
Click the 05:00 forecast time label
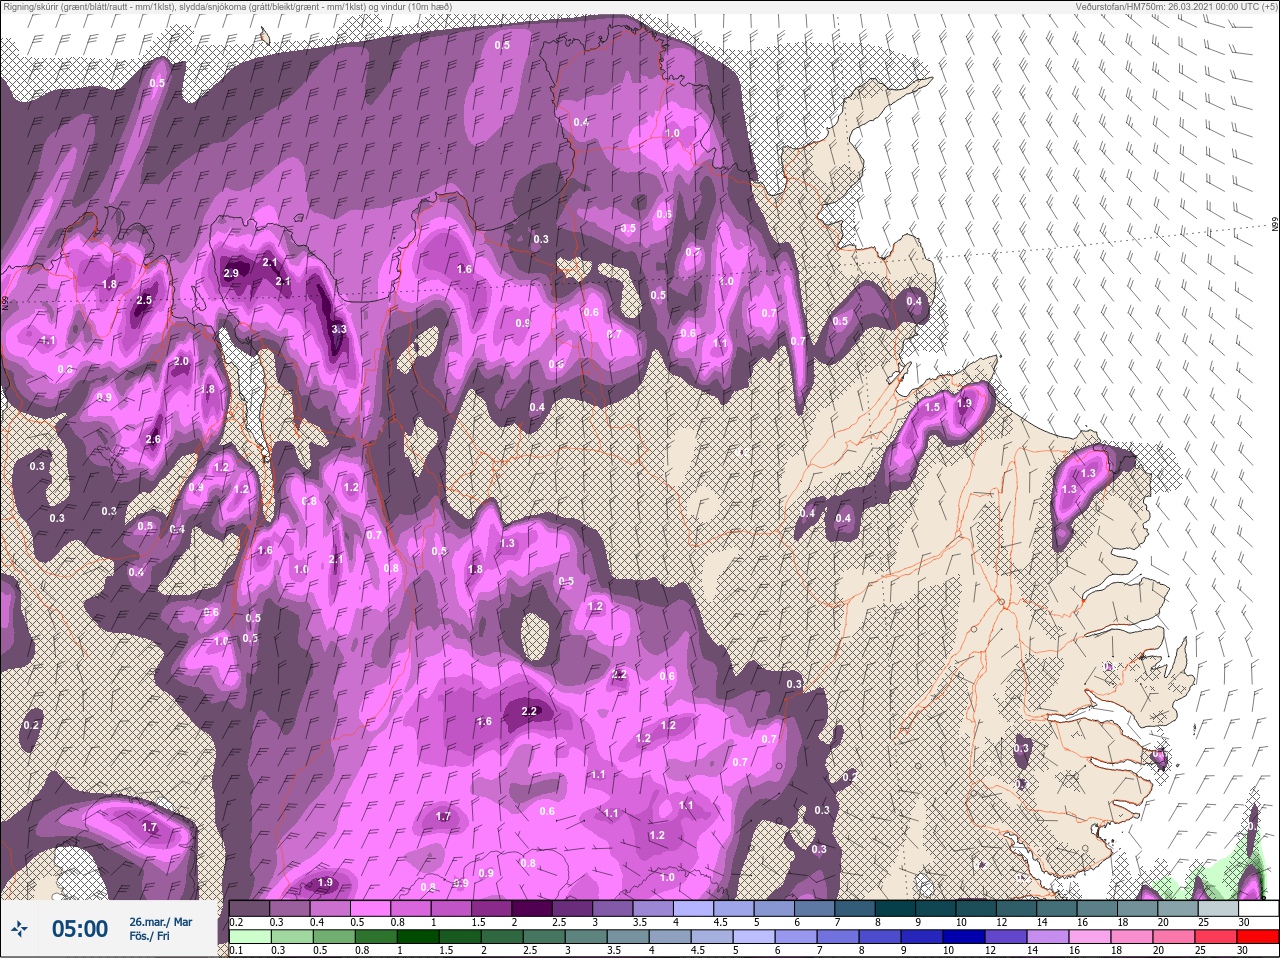coord(80,929)
